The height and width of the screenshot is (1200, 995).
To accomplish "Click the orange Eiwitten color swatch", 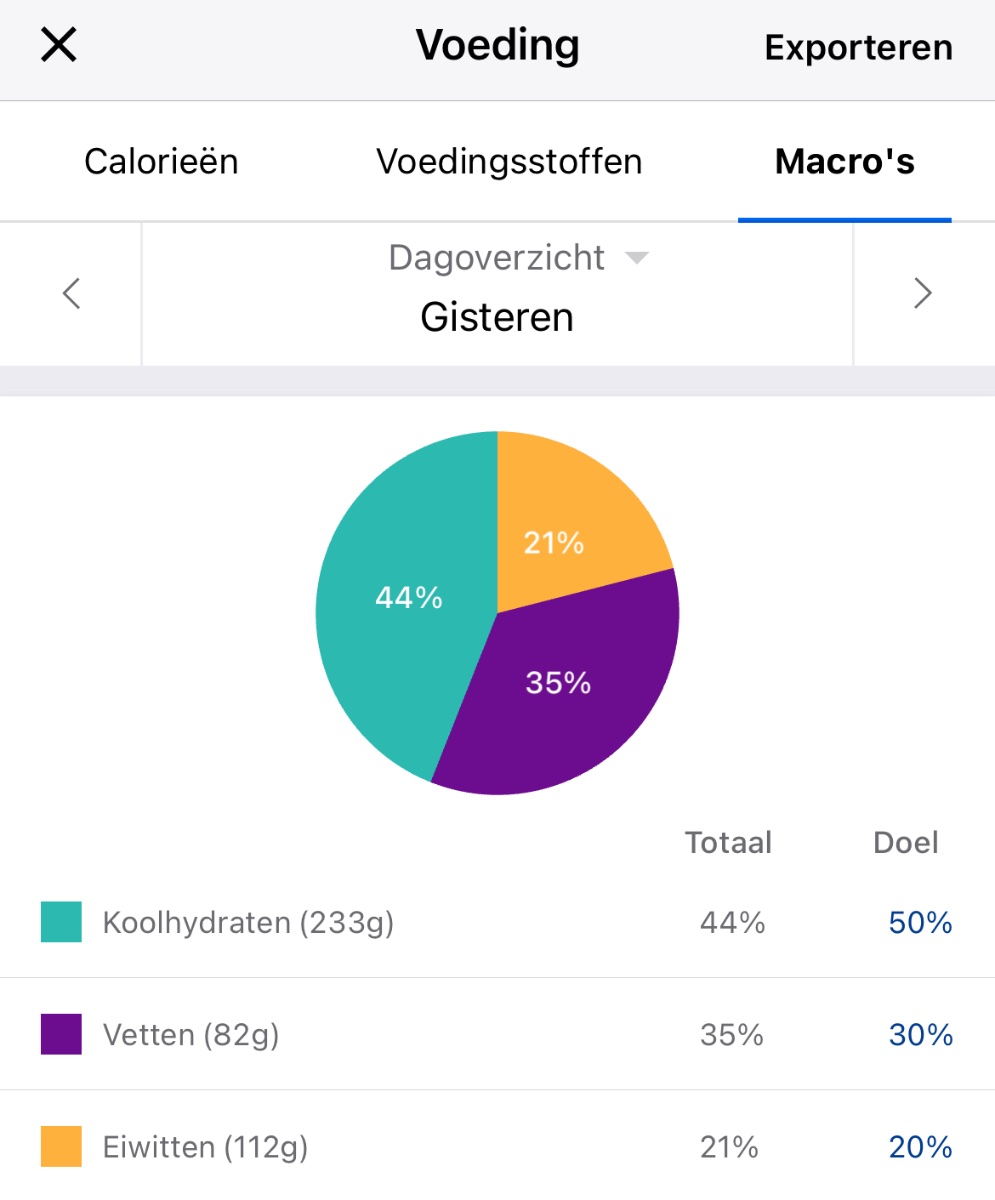I will 61,1147.
